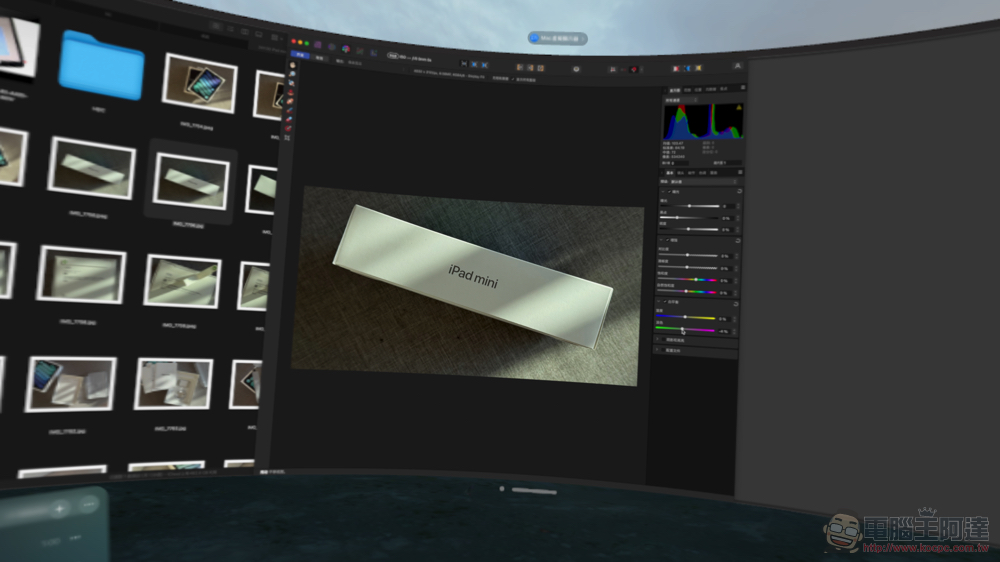The height and width of the screenshot is (562, 1000).
Task: Open the blue folder in Finder window
Action: pos(101,66)
